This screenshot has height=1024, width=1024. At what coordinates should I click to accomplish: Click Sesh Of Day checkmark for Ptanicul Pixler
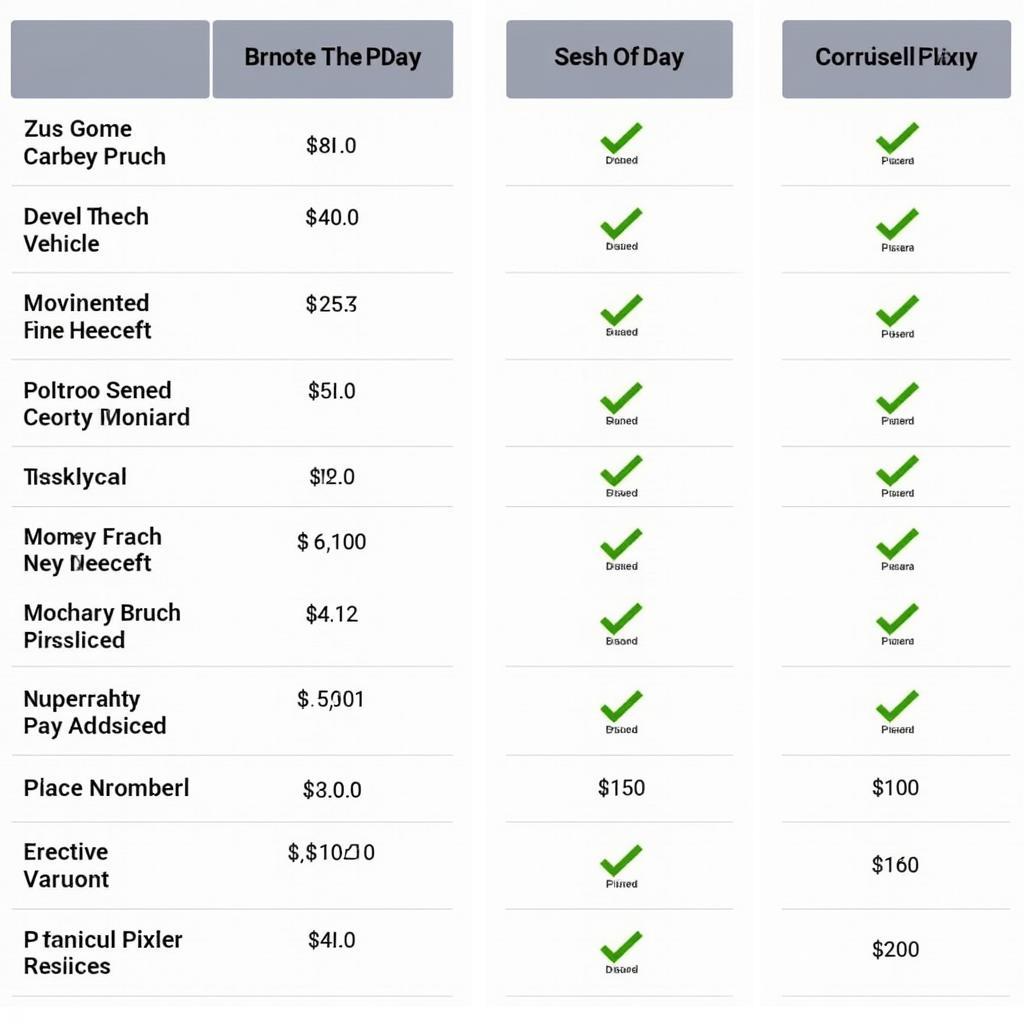pyautogui.click(x=621, y=946)
